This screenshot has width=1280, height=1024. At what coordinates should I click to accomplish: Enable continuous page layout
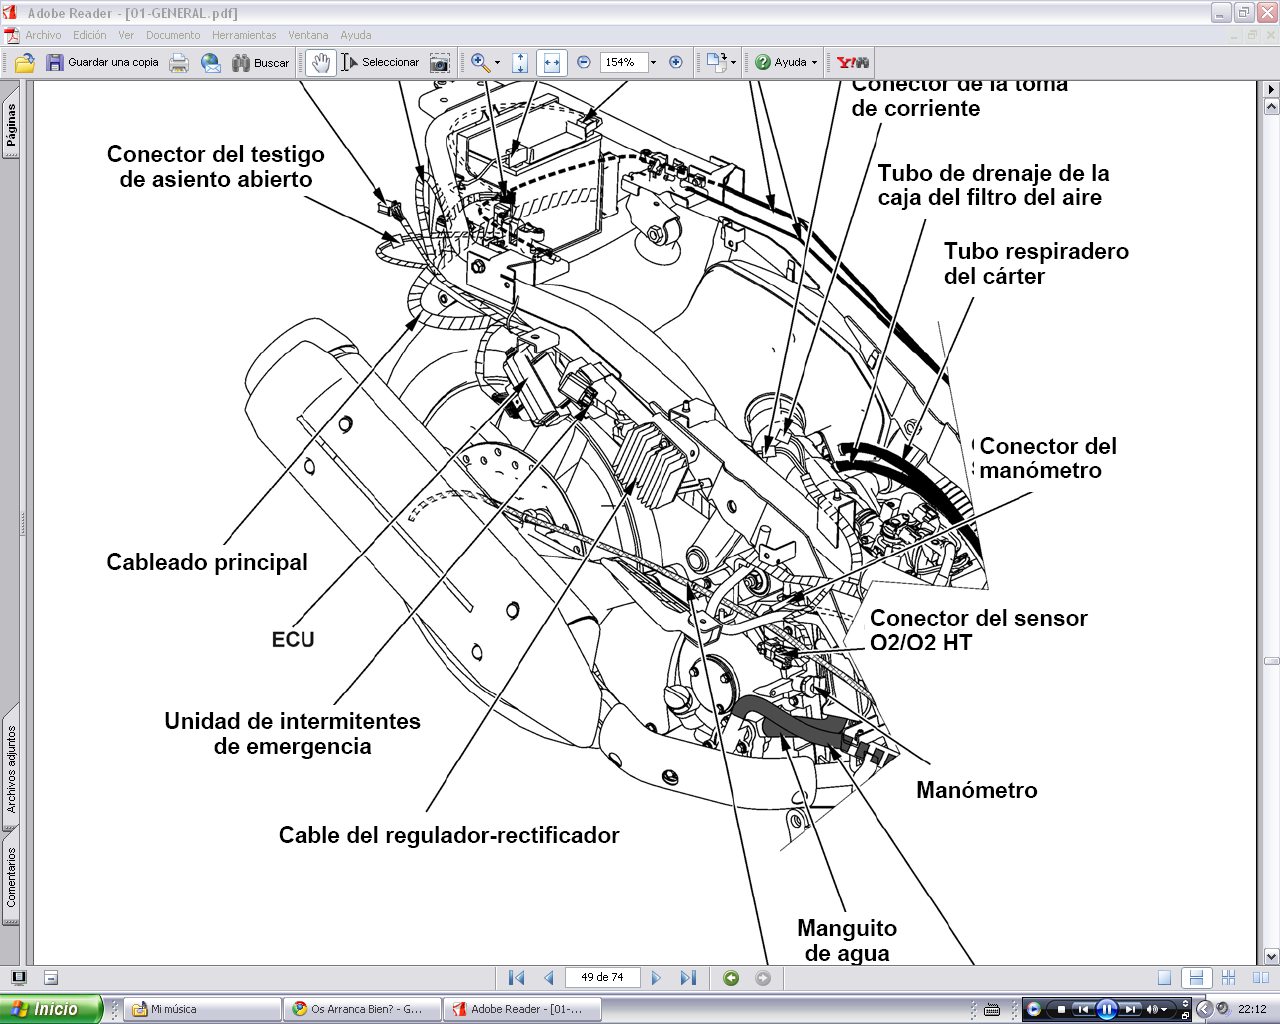tap(1195, 978)
